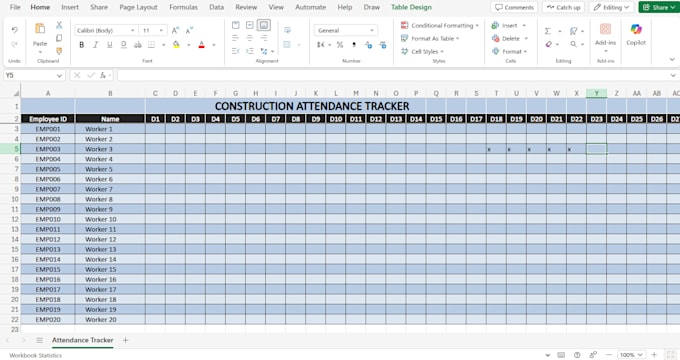Click the Paste clipboard icon
Screen dimensions: 680x360
tap(40, 29)
